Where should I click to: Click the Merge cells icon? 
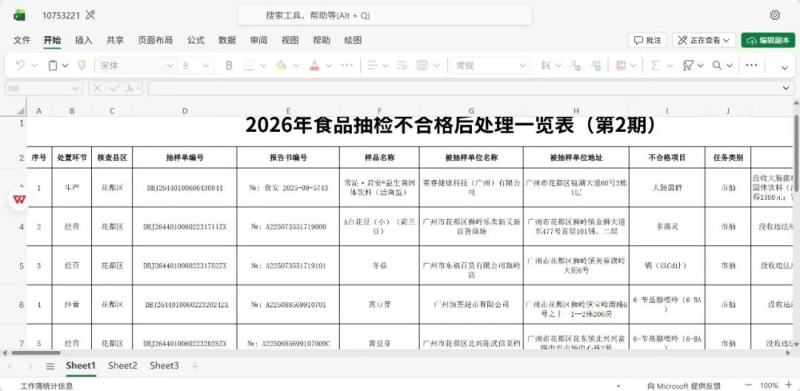click(x=422, y=65)
